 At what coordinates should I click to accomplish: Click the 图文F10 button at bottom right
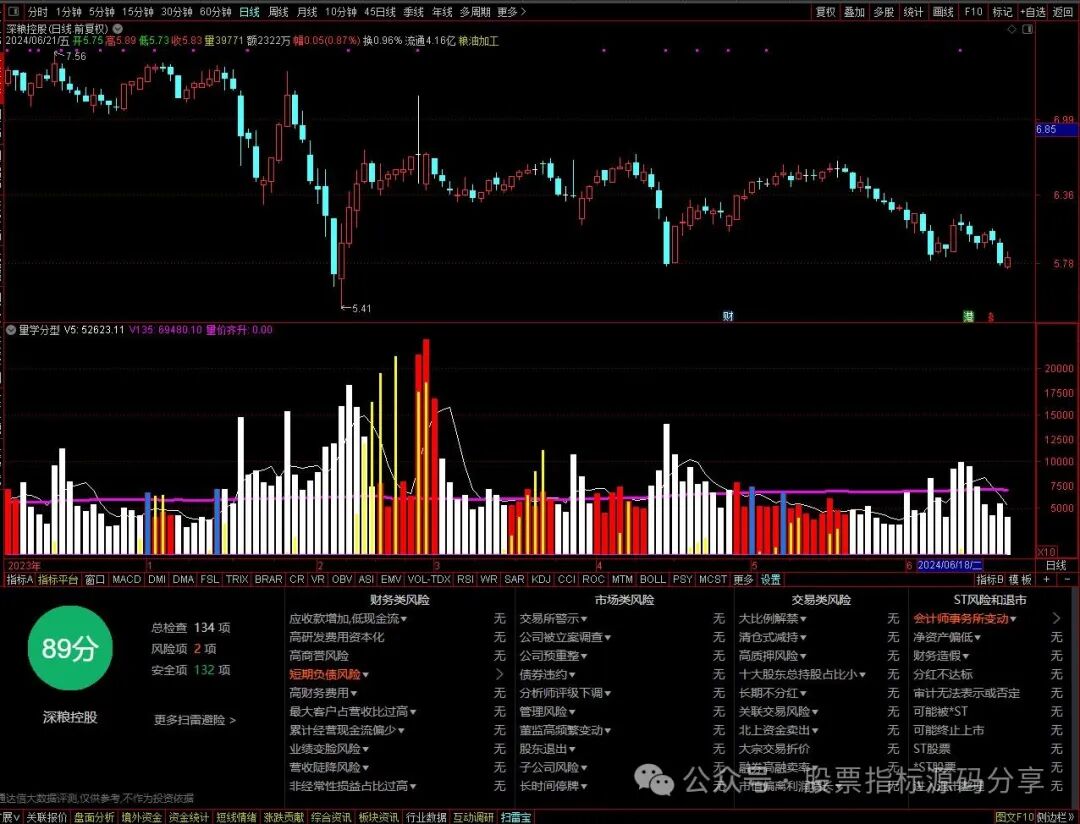coord(1015,817)
